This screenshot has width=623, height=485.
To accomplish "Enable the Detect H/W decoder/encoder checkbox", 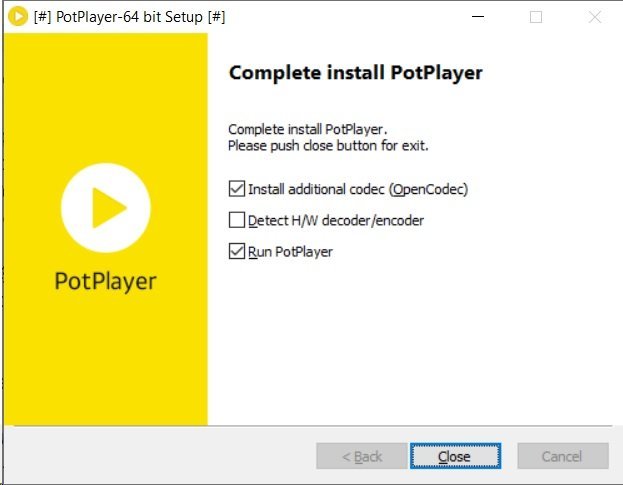I will pyautogui.click(x=237, y=220).
